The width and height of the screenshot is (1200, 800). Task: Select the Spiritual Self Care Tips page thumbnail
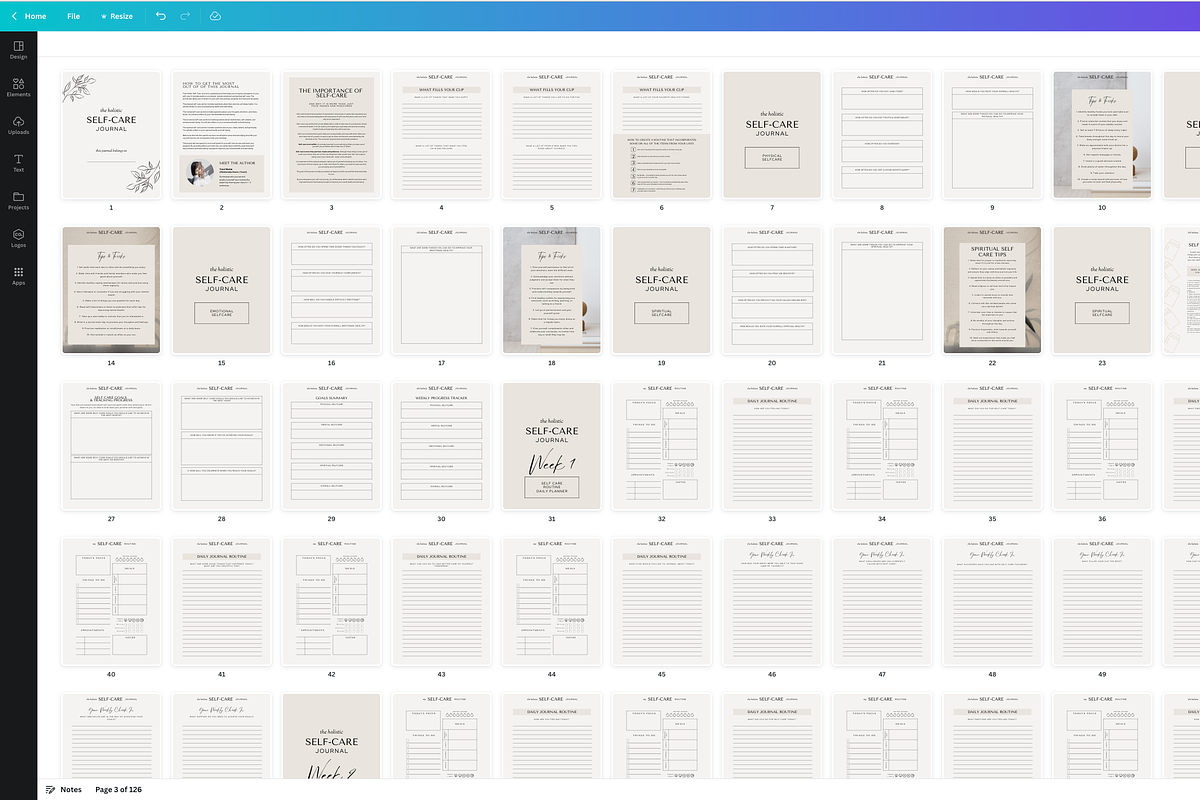[991, 290]
